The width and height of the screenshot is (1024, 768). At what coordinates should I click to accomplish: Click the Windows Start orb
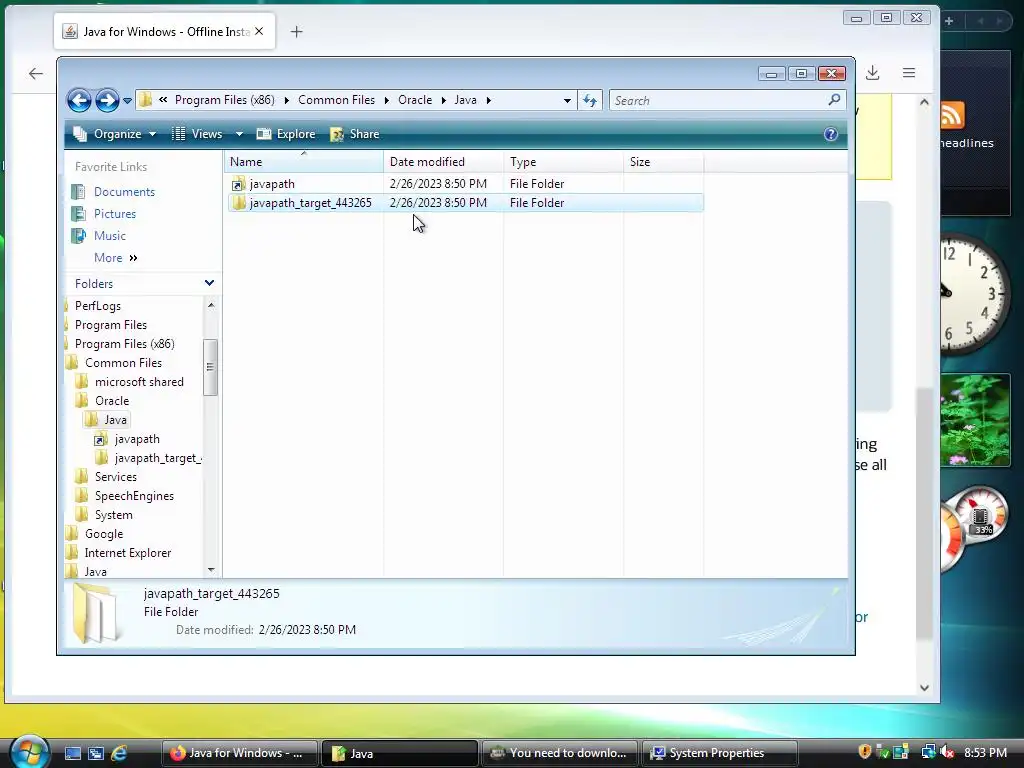point(29,751)
